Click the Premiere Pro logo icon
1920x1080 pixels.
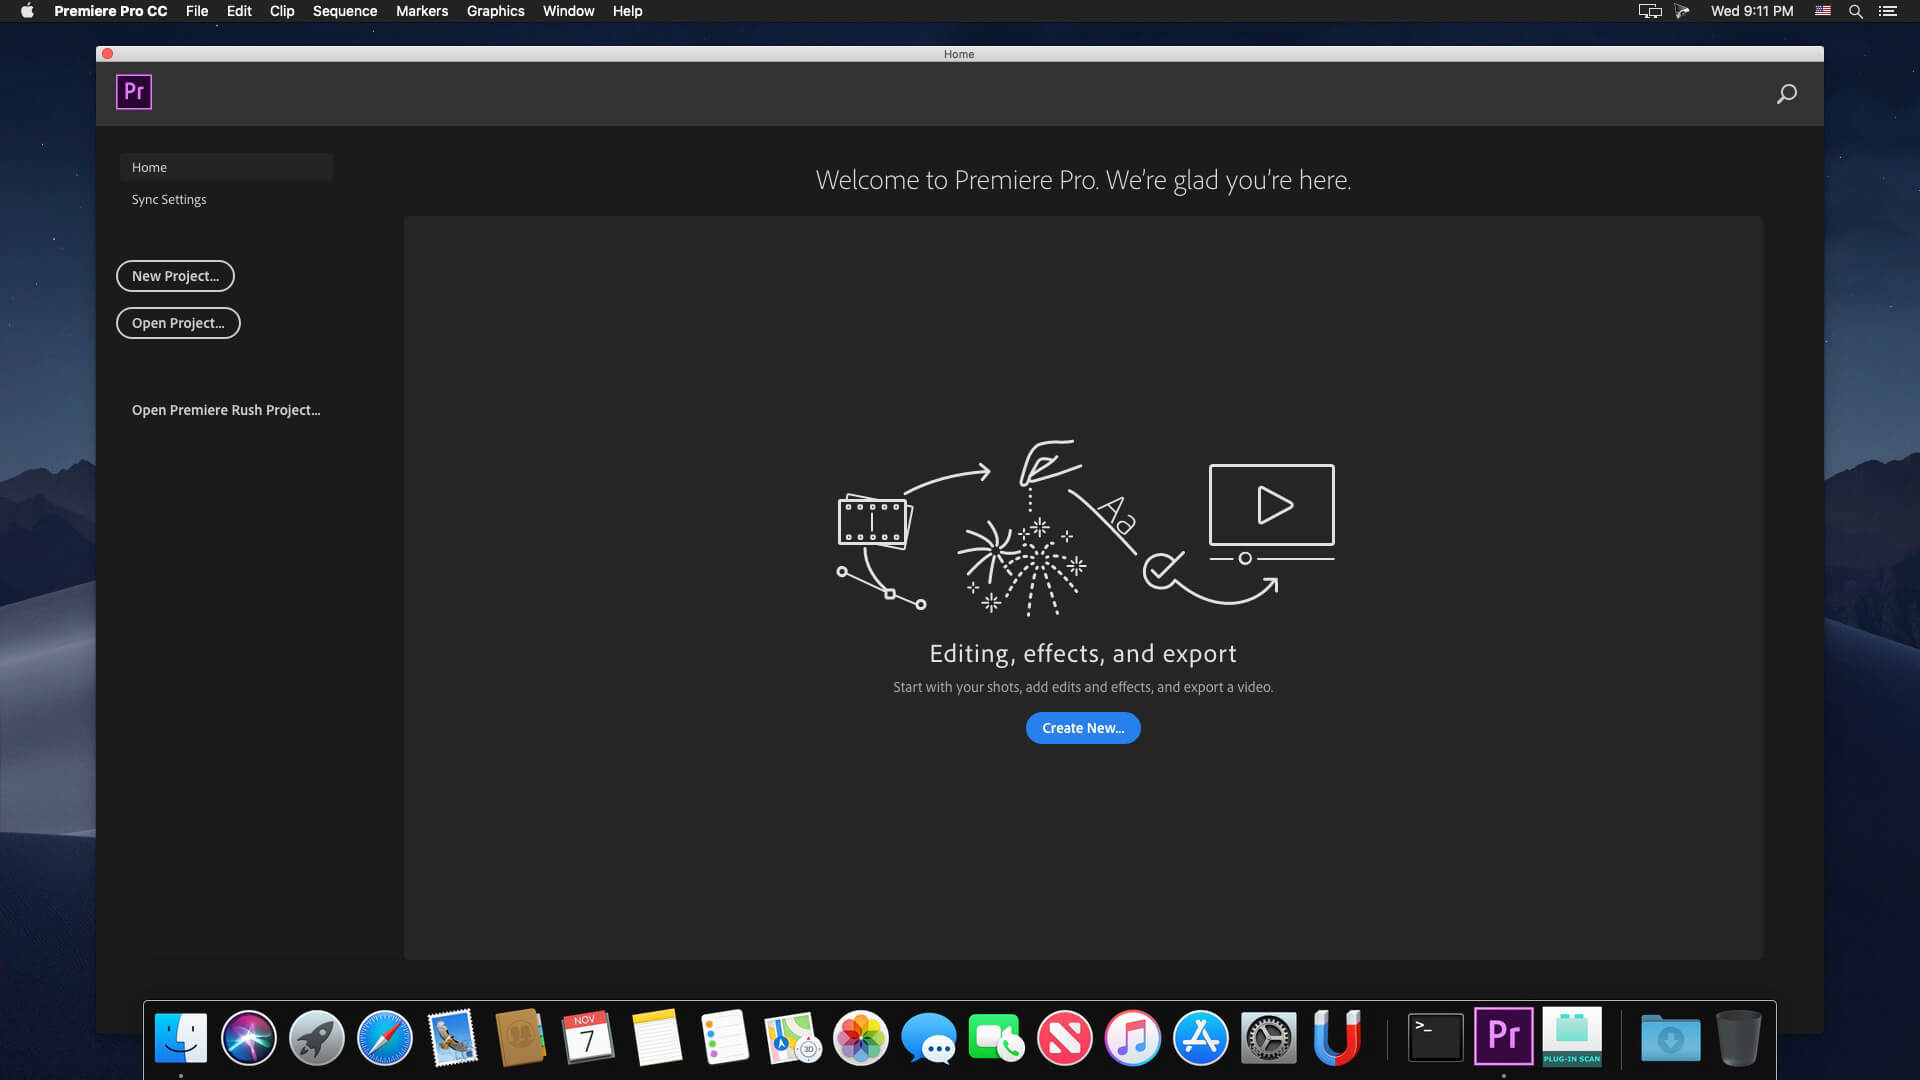(133, 91)
